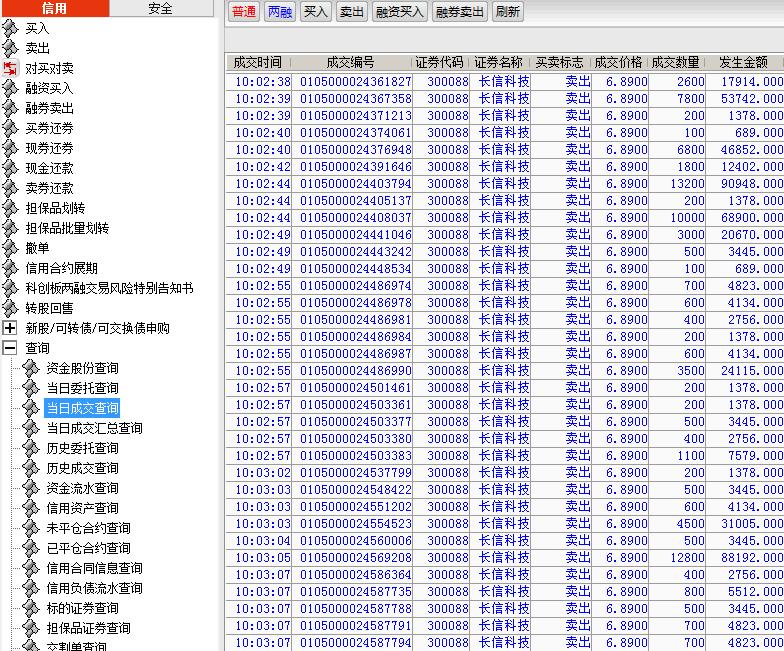Click the icon beside 担保品批量划转

(10, 228)
